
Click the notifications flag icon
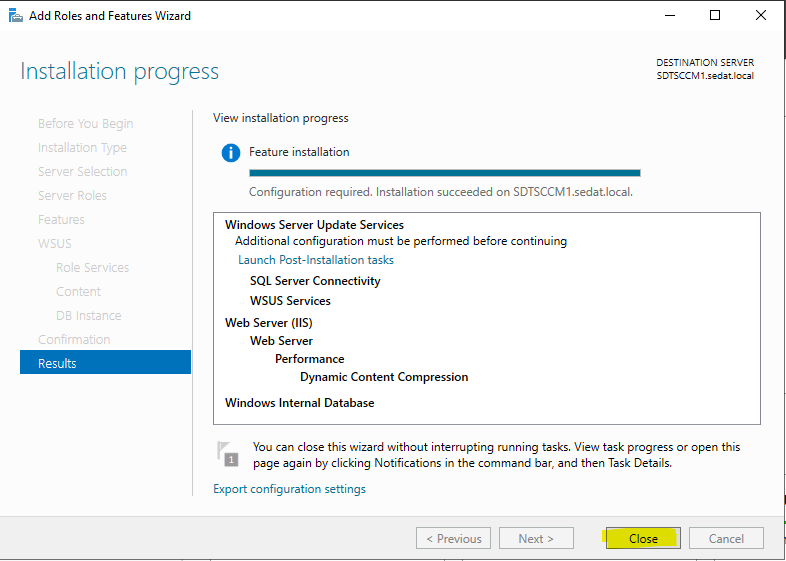click(227, 454)
